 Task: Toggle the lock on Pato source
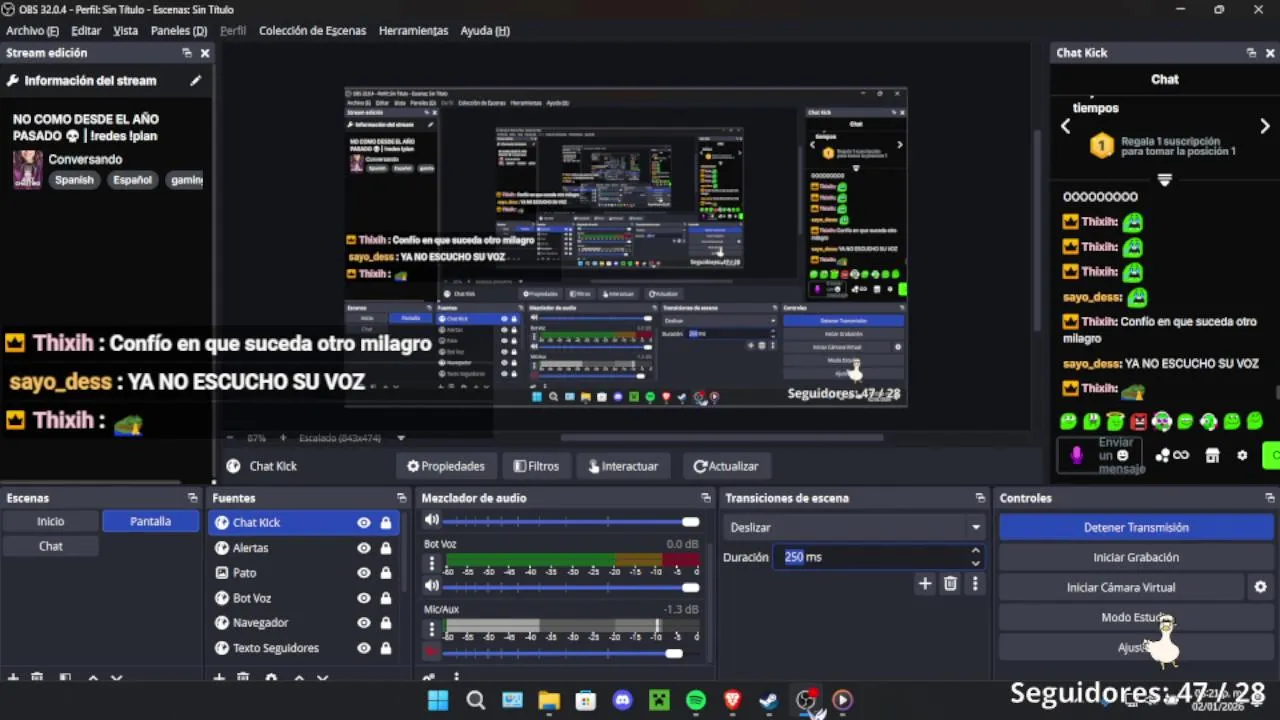pyautogui.click(x=385, y=573)
